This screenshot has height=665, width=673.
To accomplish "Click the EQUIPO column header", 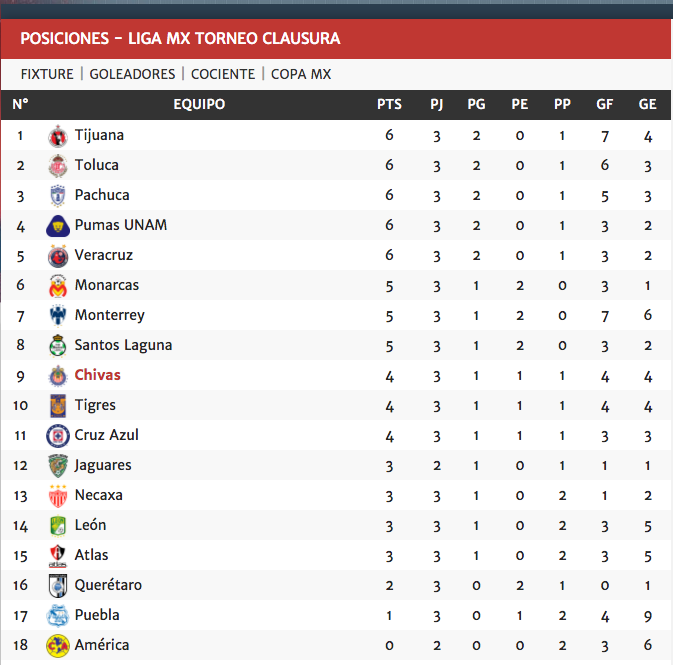I will [199, 104].
